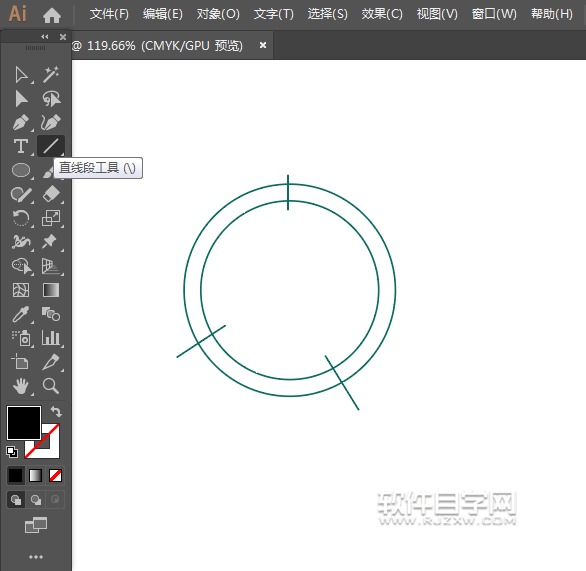This screenshot has width=586, height=571.
Task: Open the 文件(F) menu
Action: coord(109,14)
